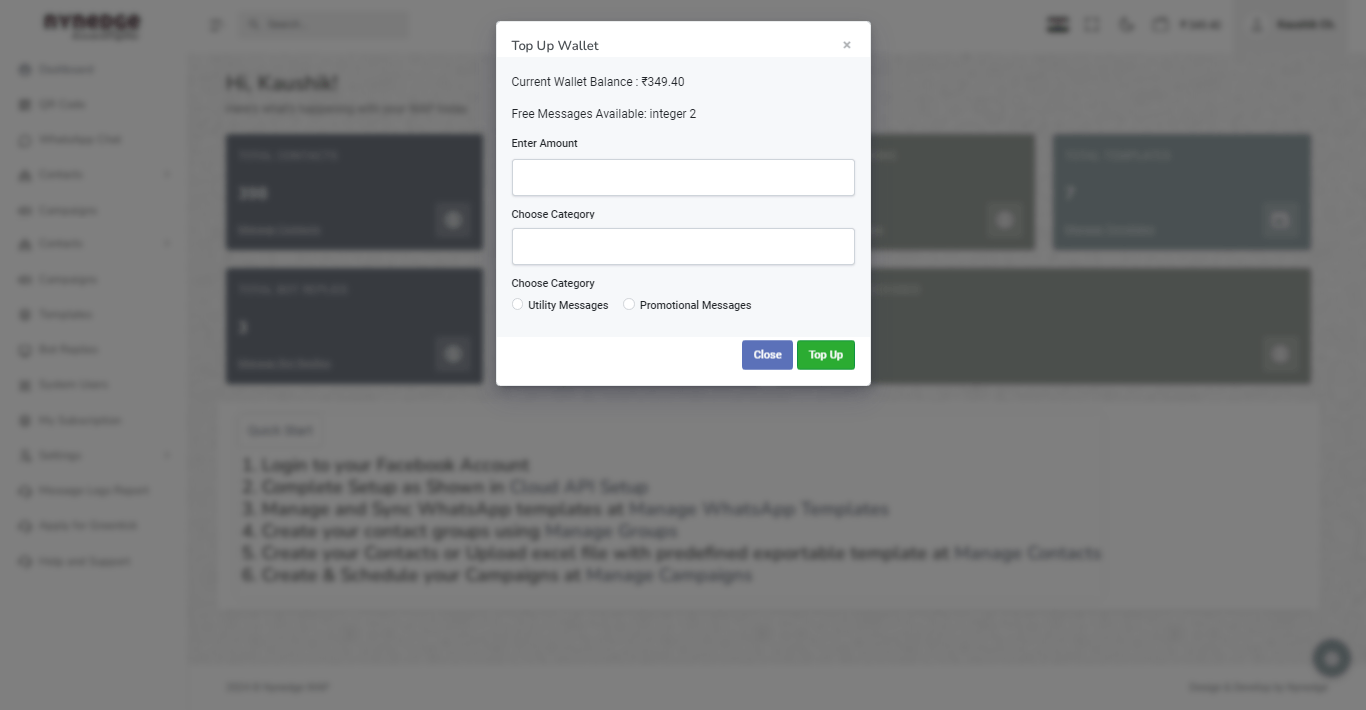Expand the Settings sidebar menu
Screen dimensions: 1366x710
[x=95, y=456]
